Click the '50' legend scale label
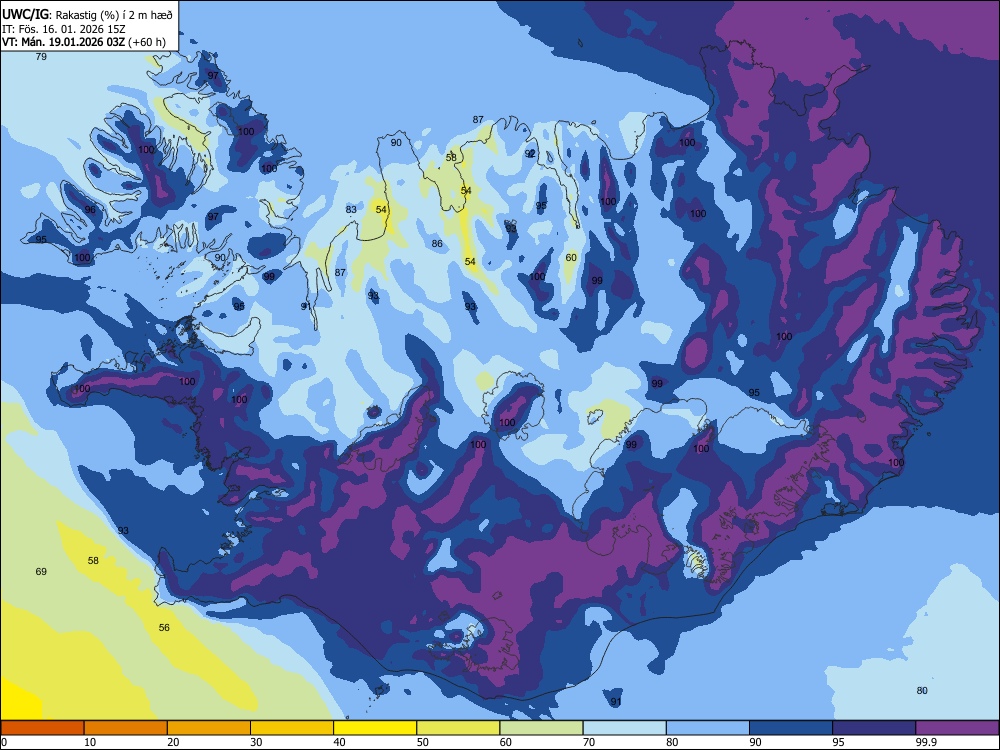Screen dimensions: 1000x750 [x=423, y=742]
